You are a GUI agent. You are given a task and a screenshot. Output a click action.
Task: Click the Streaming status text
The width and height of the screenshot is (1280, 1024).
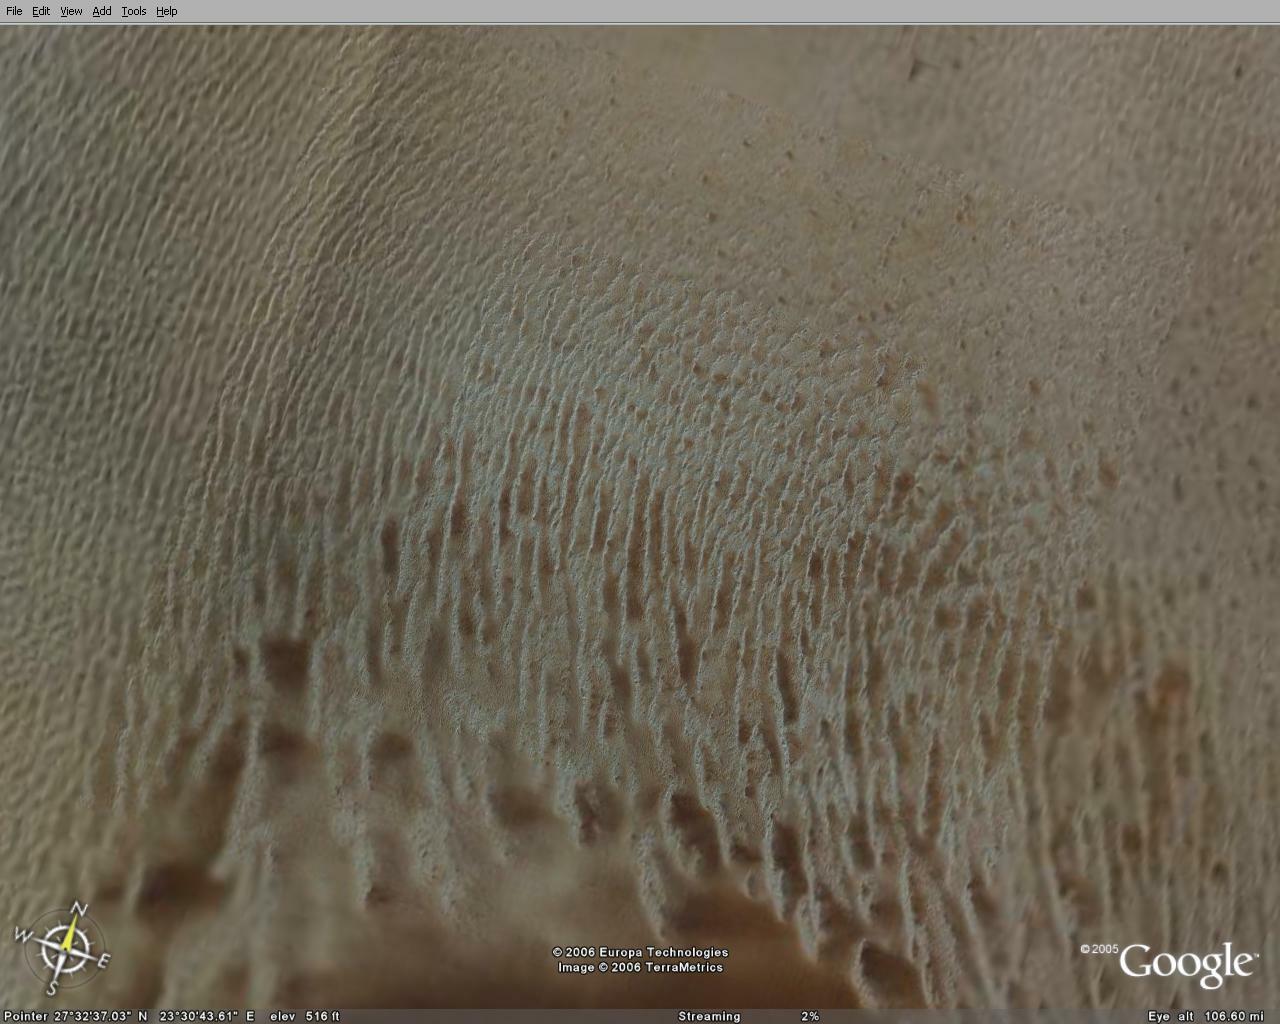point(709,1016)
